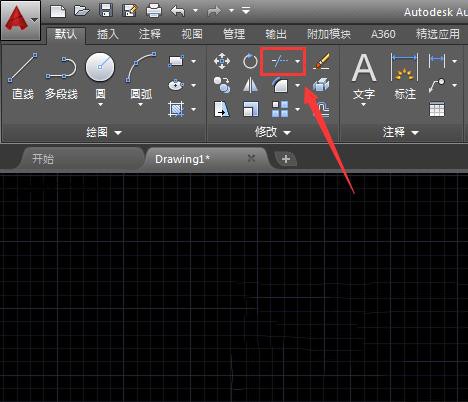Open the linear dimension dropdown arrow
Viewport: 468px width, 402px height.
tap(455, 61)
